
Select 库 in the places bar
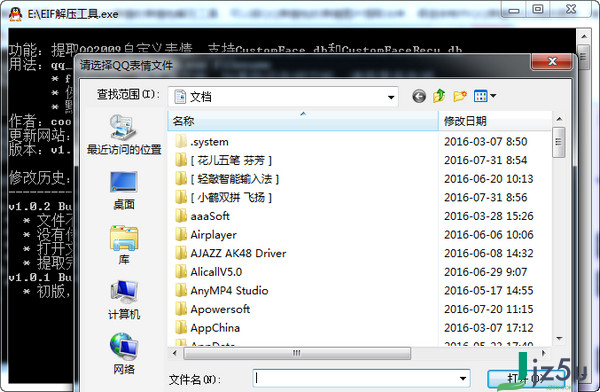click(x=124, y=245)
